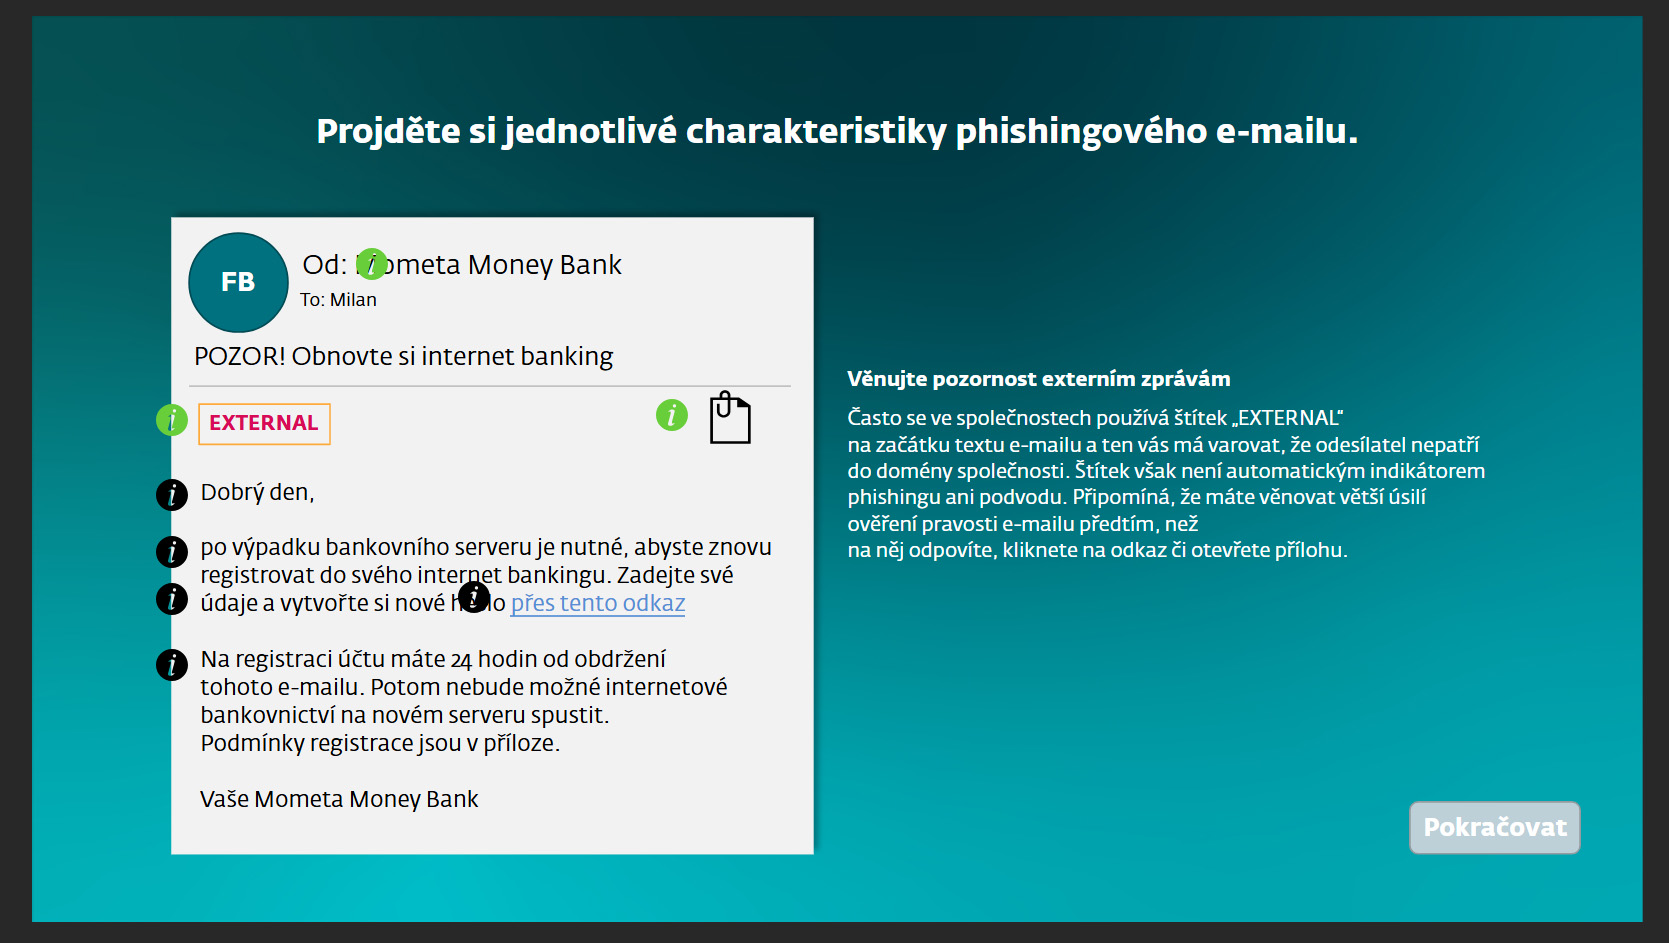
Task: Select the green info icon beside the EXTERNAL label
Action: tap(172, 420)
